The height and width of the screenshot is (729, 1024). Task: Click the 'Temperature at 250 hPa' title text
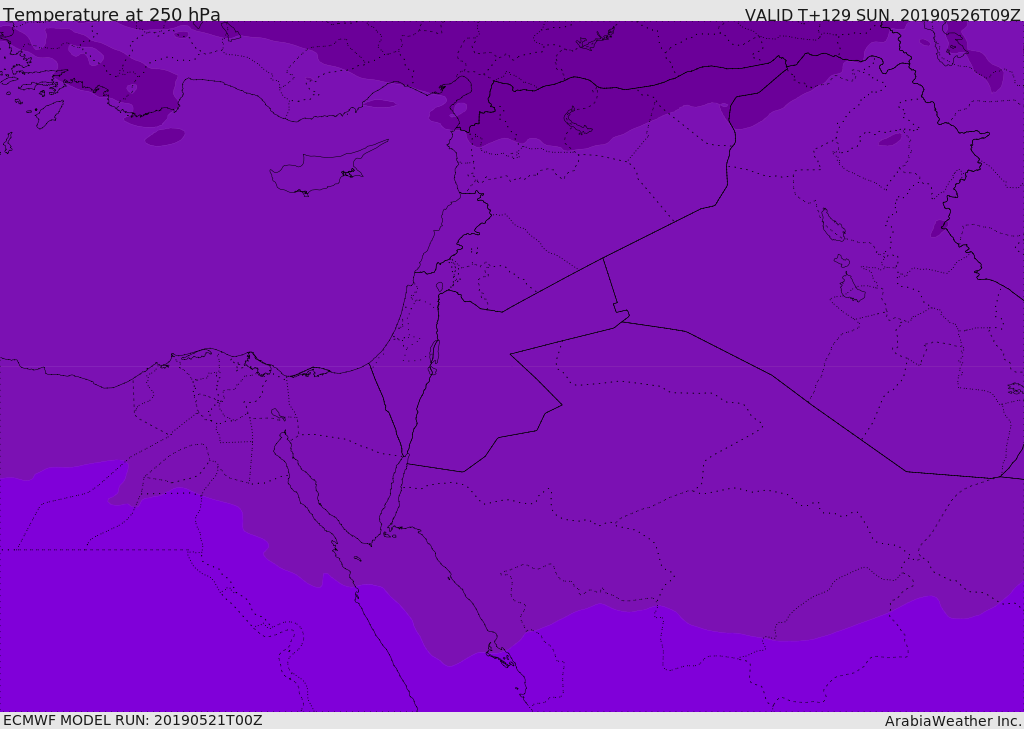point(112,14)
